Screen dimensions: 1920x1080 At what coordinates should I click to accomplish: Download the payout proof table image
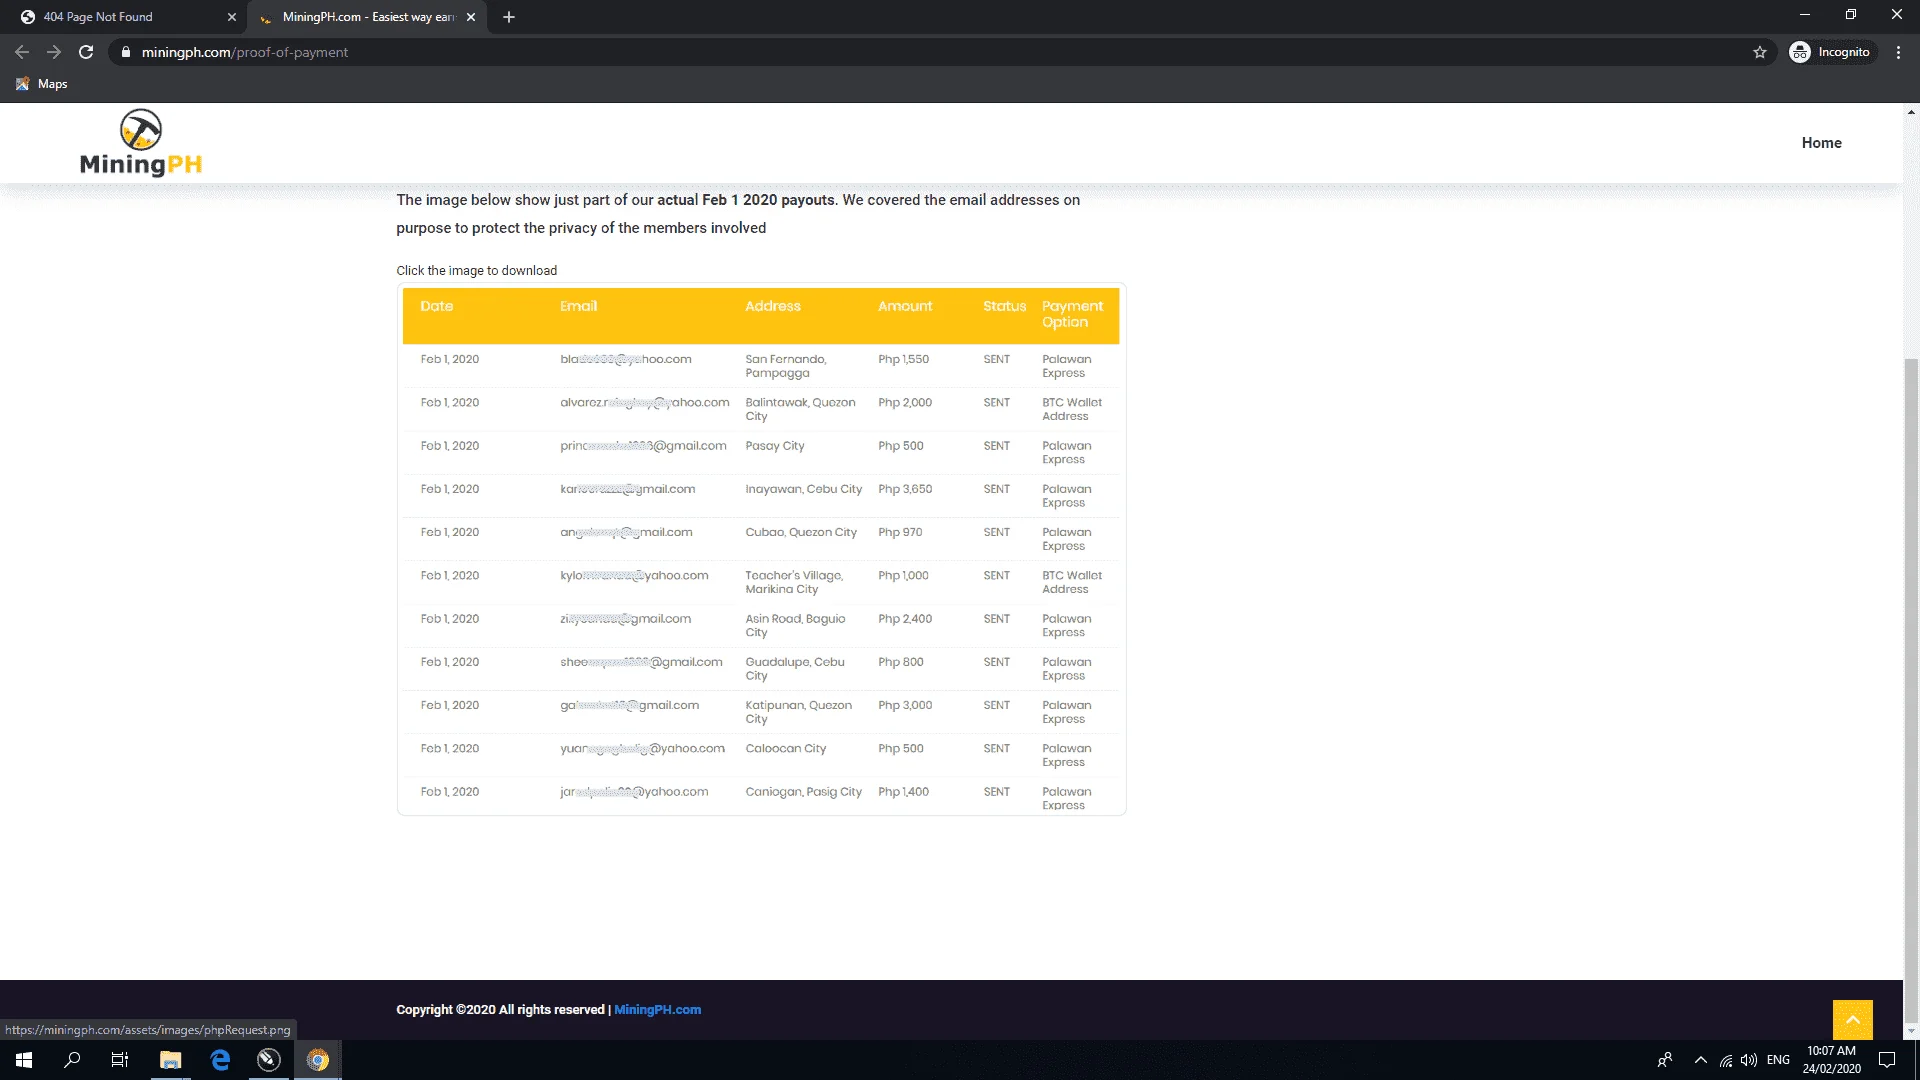point(761,549)
